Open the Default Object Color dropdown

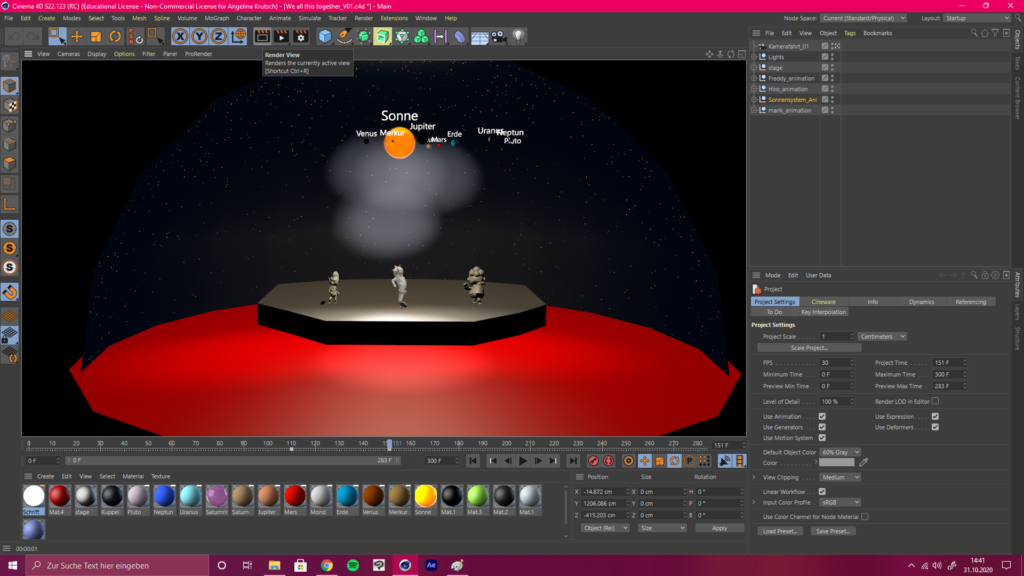coord(840,452)
